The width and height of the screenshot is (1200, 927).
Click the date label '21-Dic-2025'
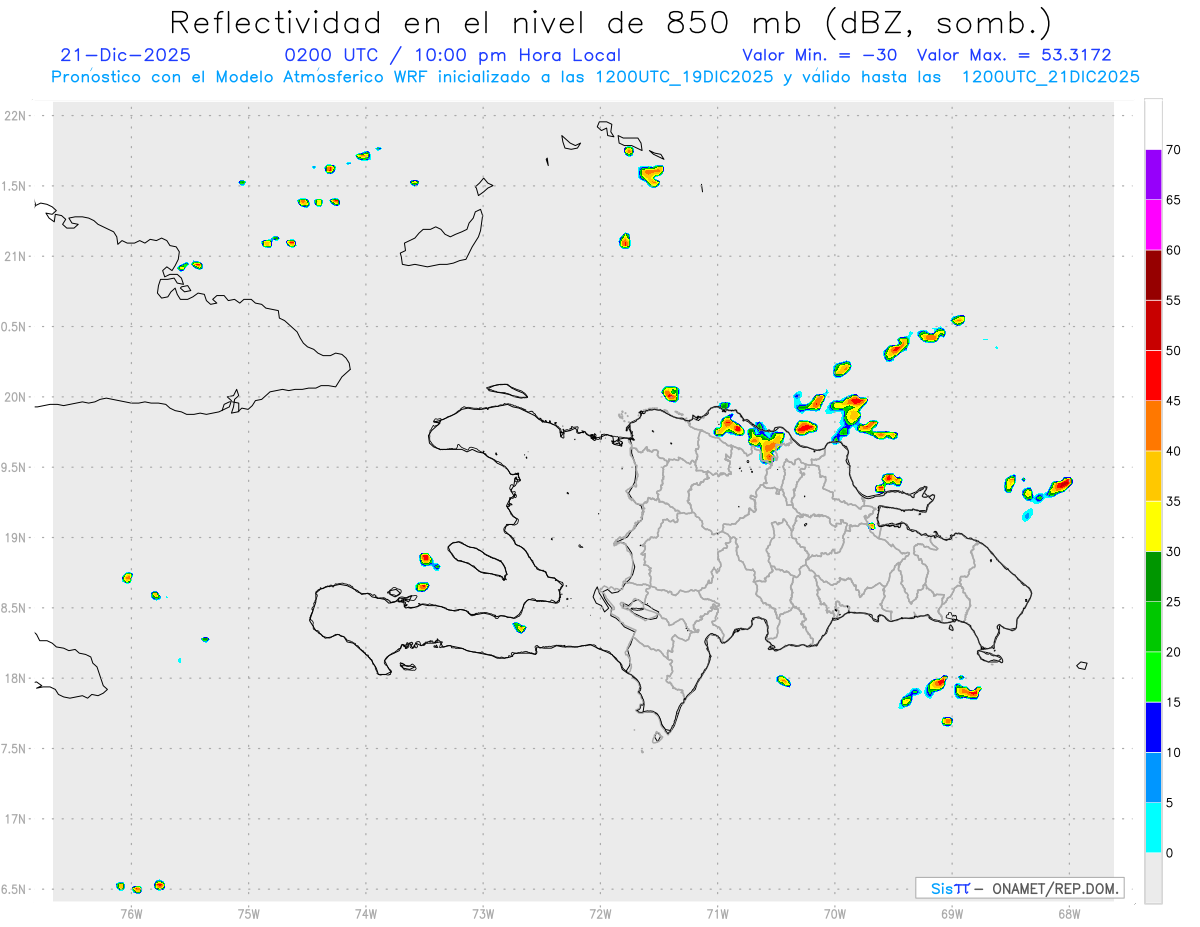click(x=125, y=55)
